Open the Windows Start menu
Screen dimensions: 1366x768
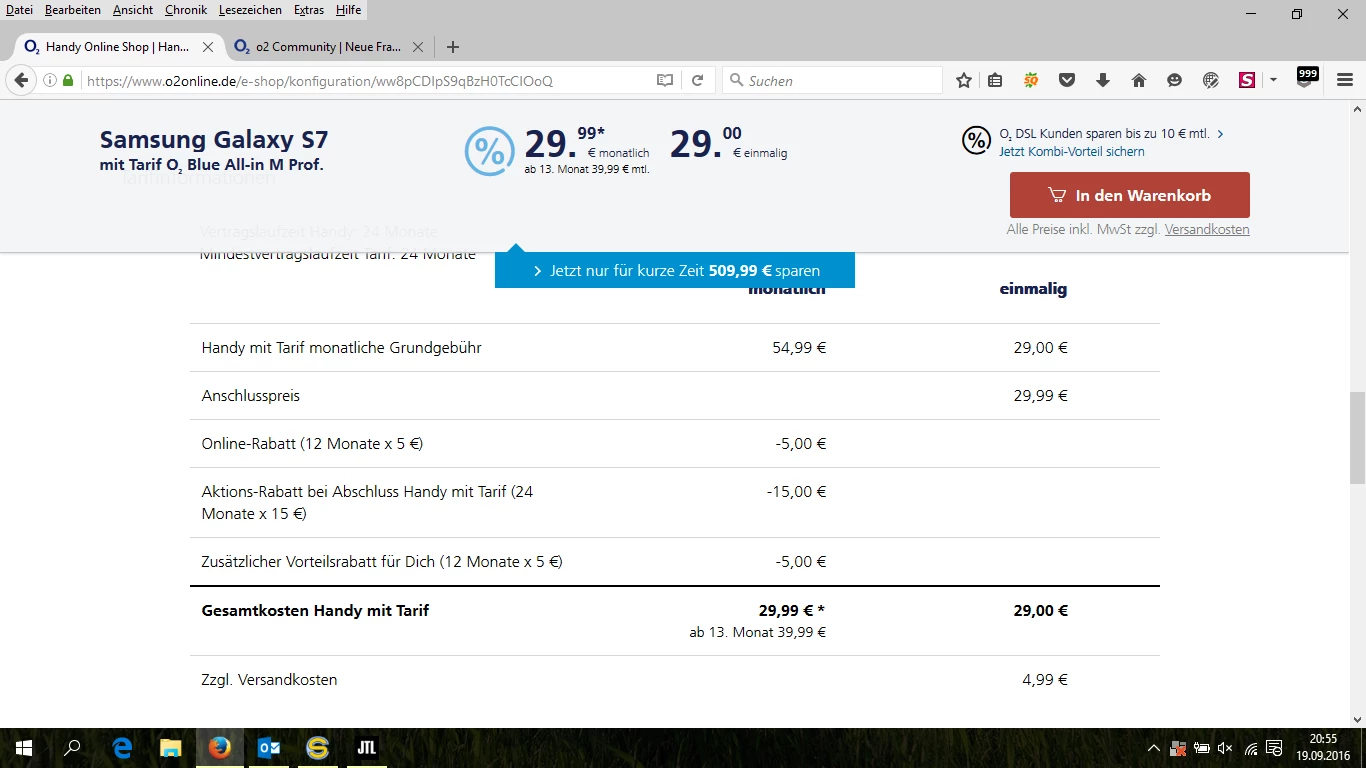pos(24,748)
